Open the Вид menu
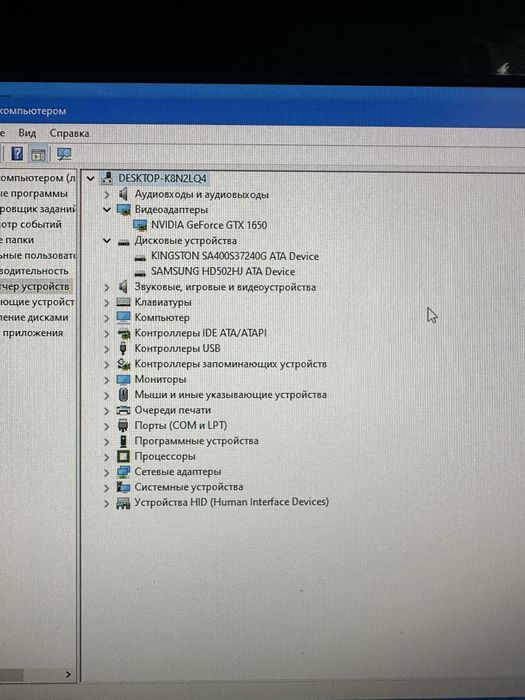The image size is (525, 700). click(x=27, y=133)
